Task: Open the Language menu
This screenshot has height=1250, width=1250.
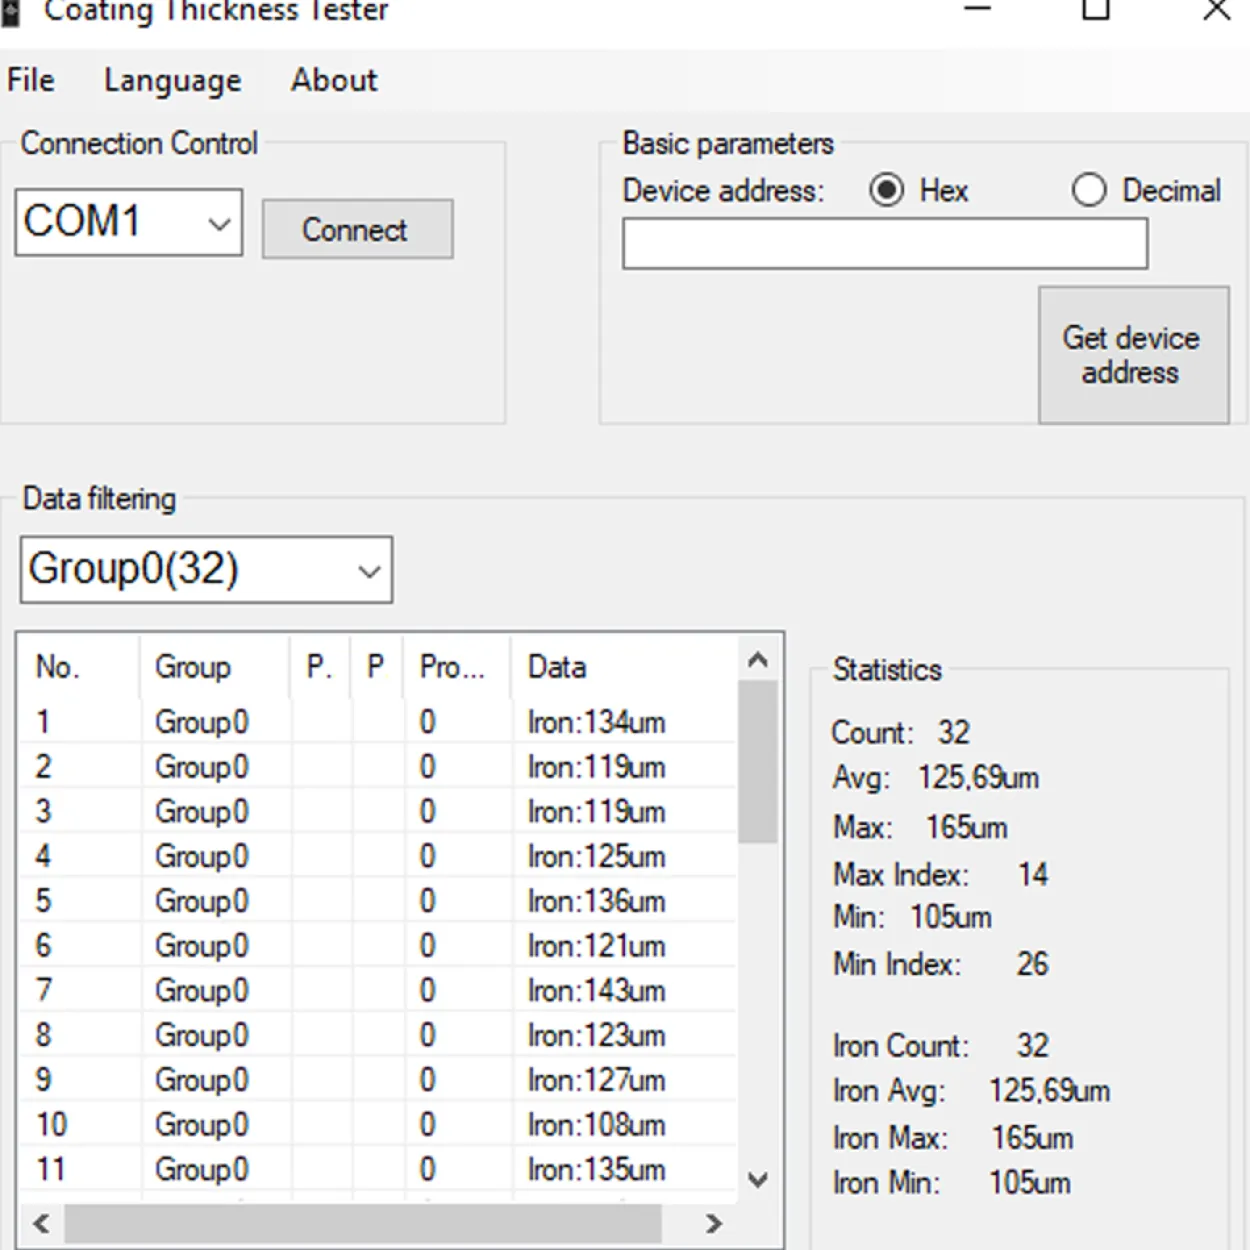Action: 173,80
